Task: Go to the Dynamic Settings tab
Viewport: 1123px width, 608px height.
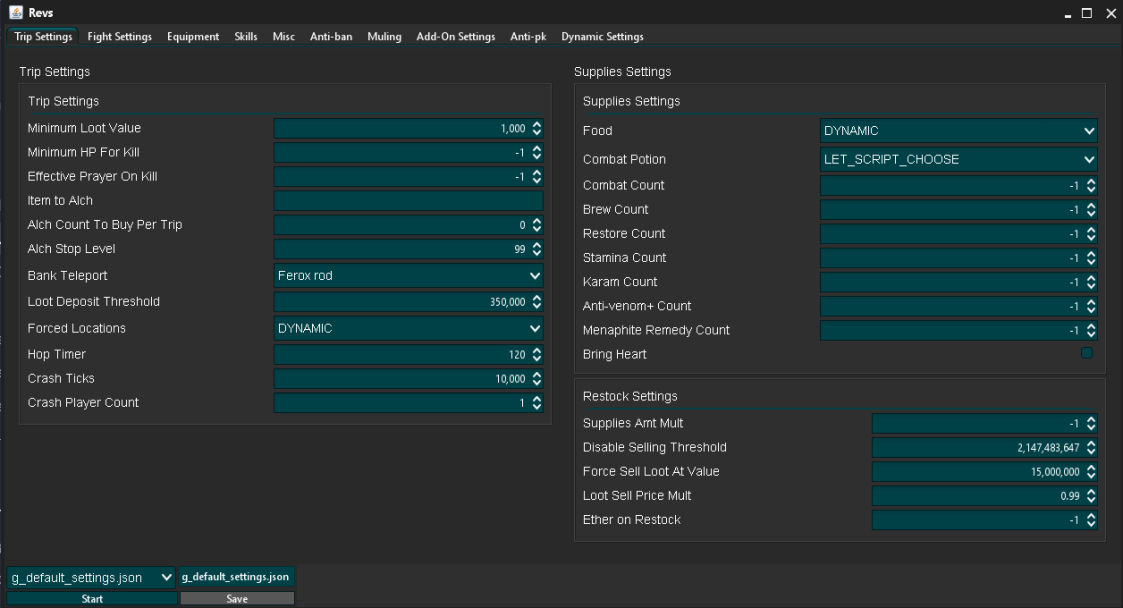Action: (x=602, y=37)
